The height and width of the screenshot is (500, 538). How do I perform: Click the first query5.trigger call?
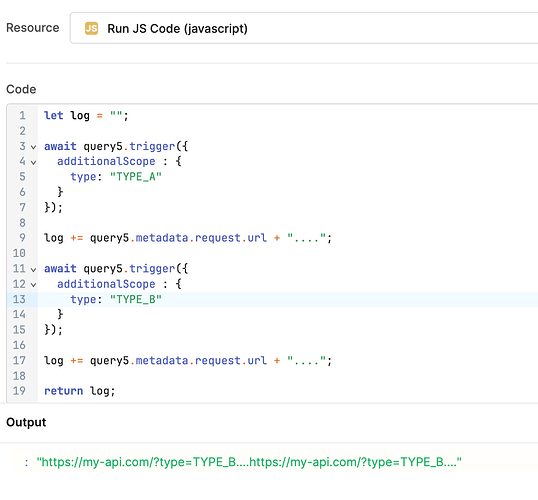(116, 147)
